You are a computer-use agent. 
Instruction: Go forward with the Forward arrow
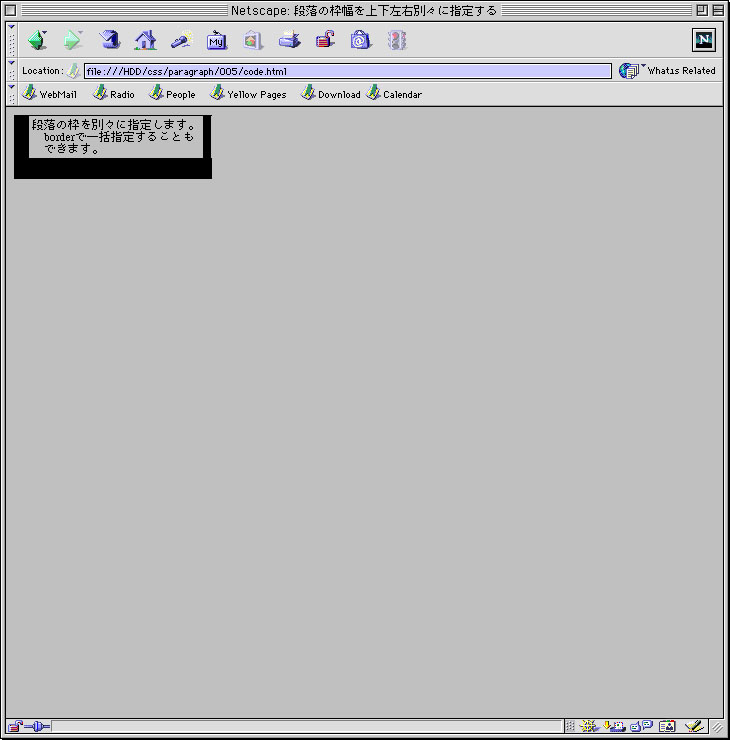pyautogui.click(x=73, y=41)
